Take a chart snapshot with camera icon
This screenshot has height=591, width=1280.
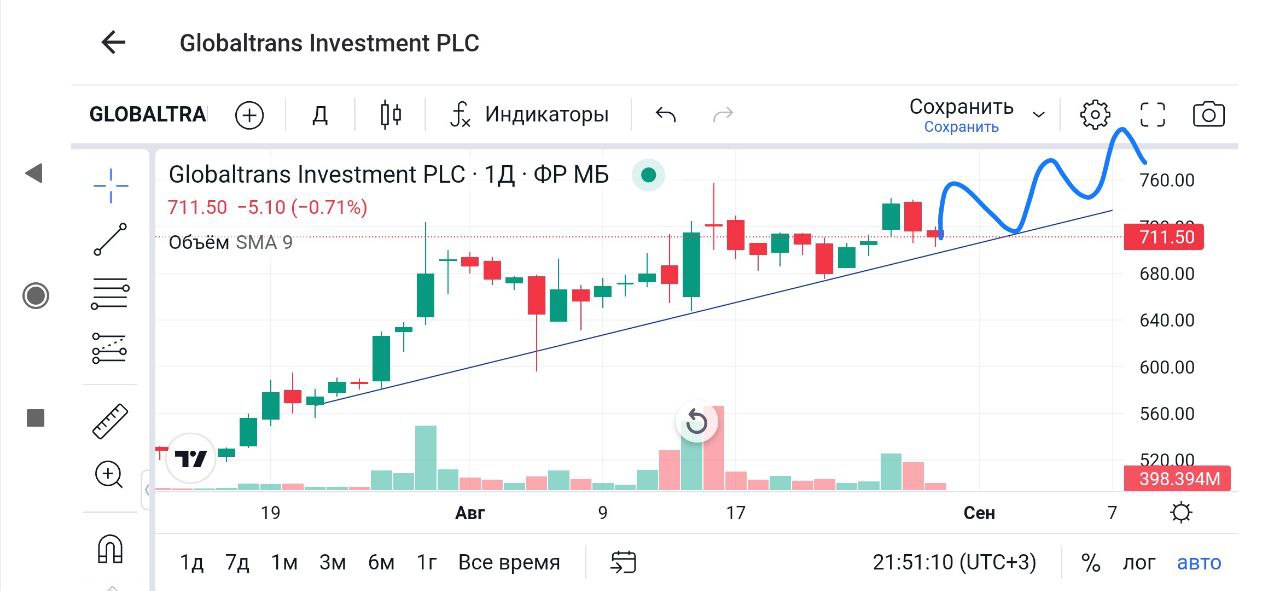pos(1209,115)
